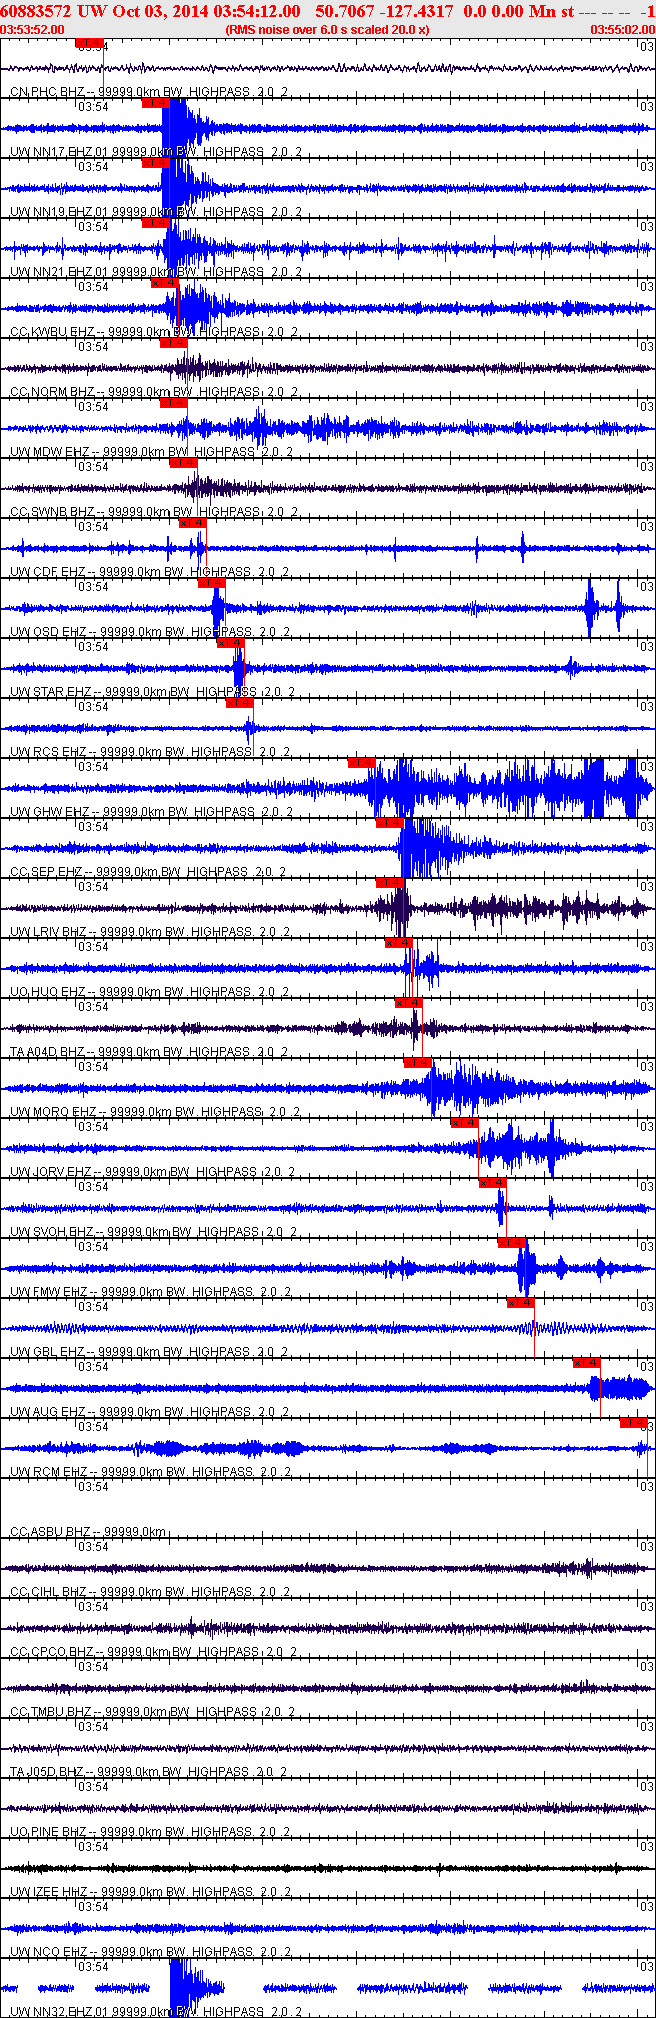Click the red pick marker on UW.JORV trace

465,1123
